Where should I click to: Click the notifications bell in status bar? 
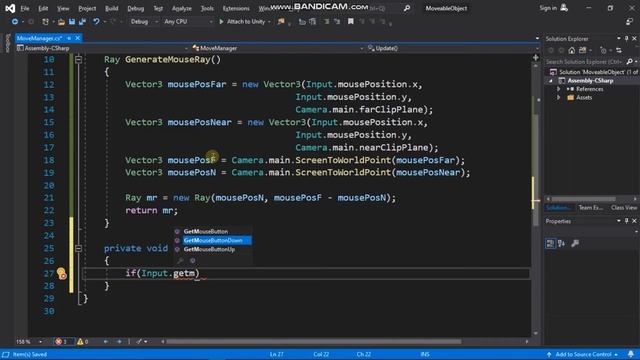(x=631, y=354)
